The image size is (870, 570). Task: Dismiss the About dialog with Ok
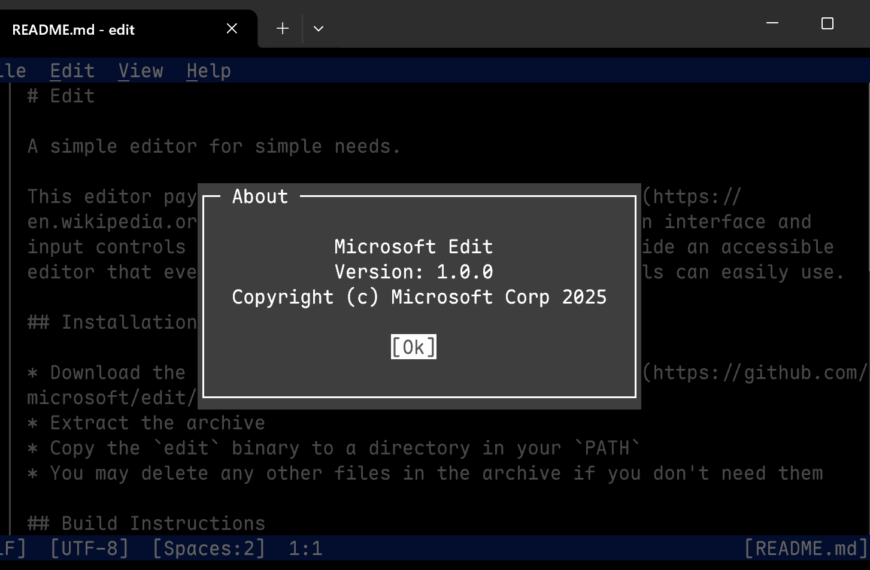[x=413, y=347]
